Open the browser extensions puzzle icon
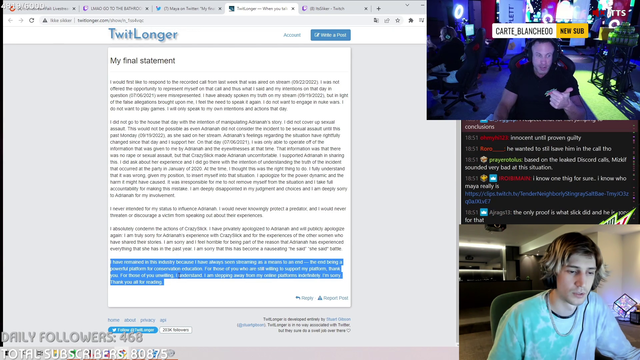This screenshot has height=360, width=640. [x=411, y=20]
